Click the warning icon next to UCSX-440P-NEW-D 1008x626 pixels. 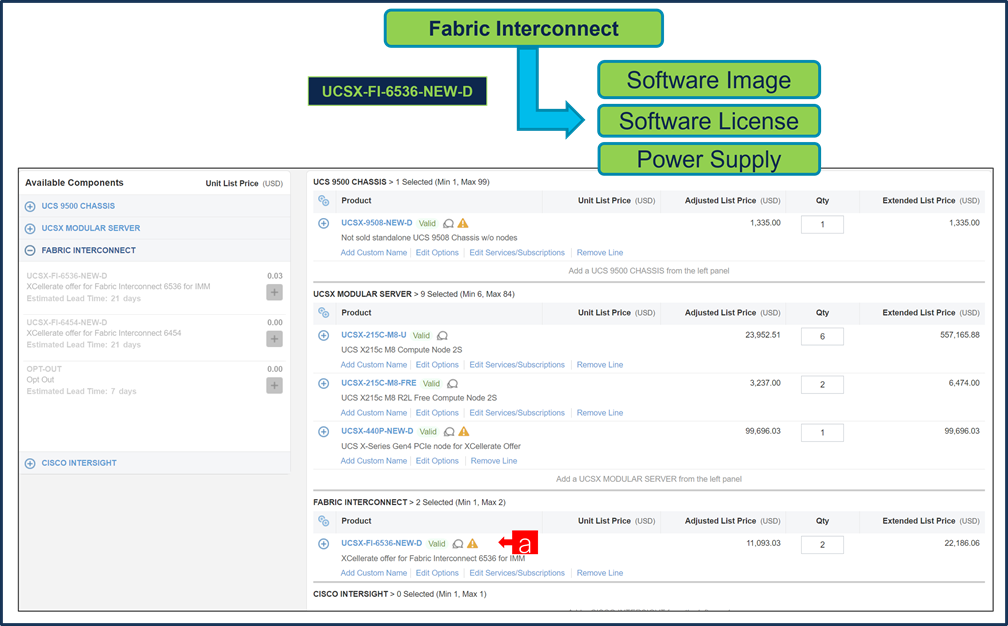click(x=464, y=431)
